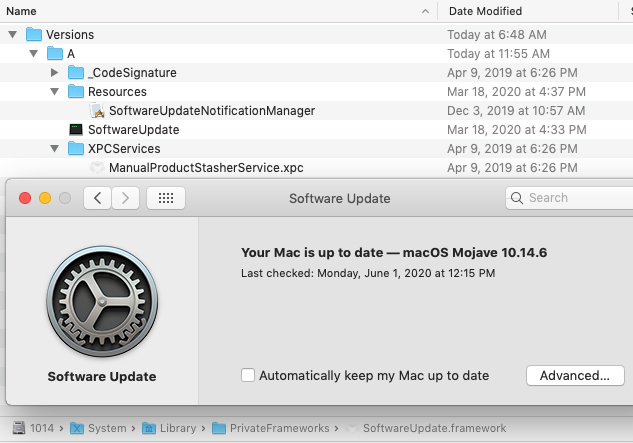Select the Versions folder name
The height and width of the screenshot is (443, 633).
70,34
